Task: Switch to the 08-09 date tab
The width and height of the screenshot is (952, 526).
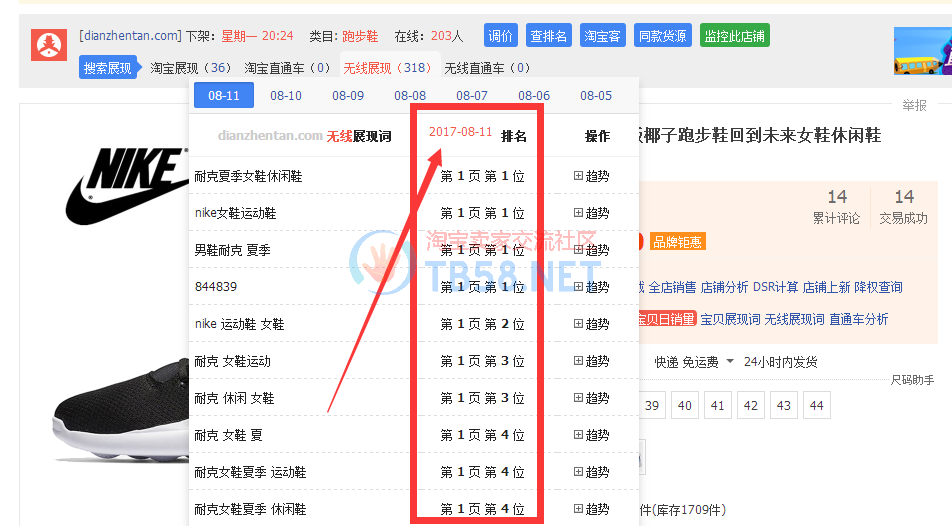Action: click(x=348, y=95)
